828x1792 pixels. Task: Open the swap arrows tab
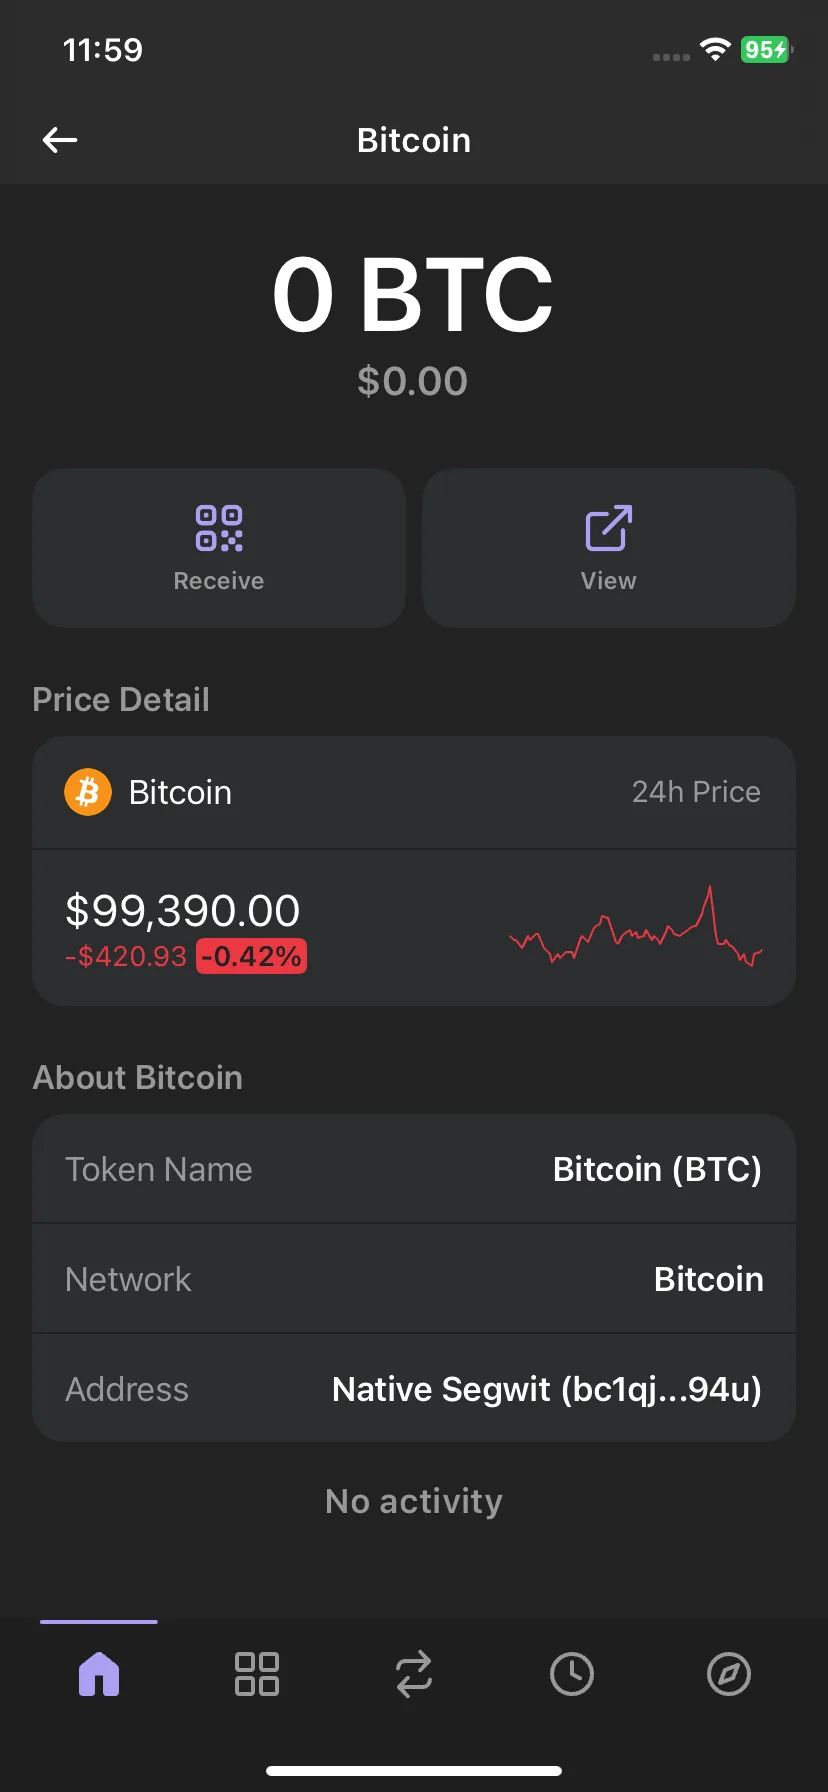coord(414,1674)
